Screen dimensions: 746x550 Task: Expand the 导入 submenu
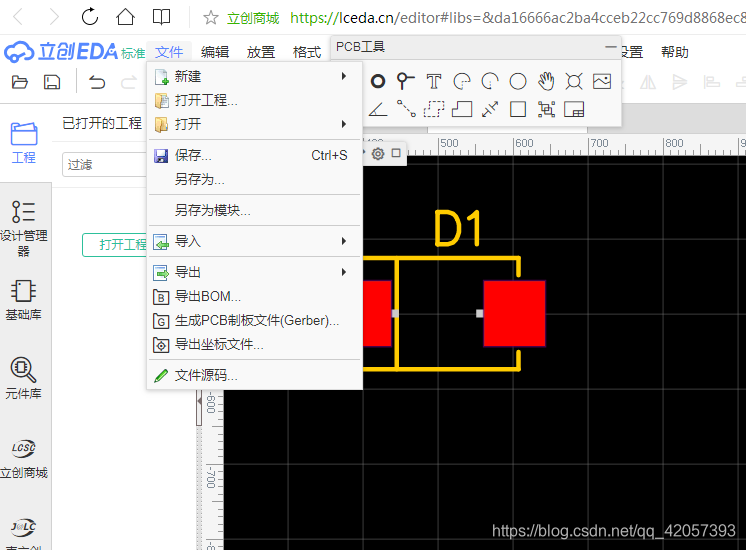[255, 241]
